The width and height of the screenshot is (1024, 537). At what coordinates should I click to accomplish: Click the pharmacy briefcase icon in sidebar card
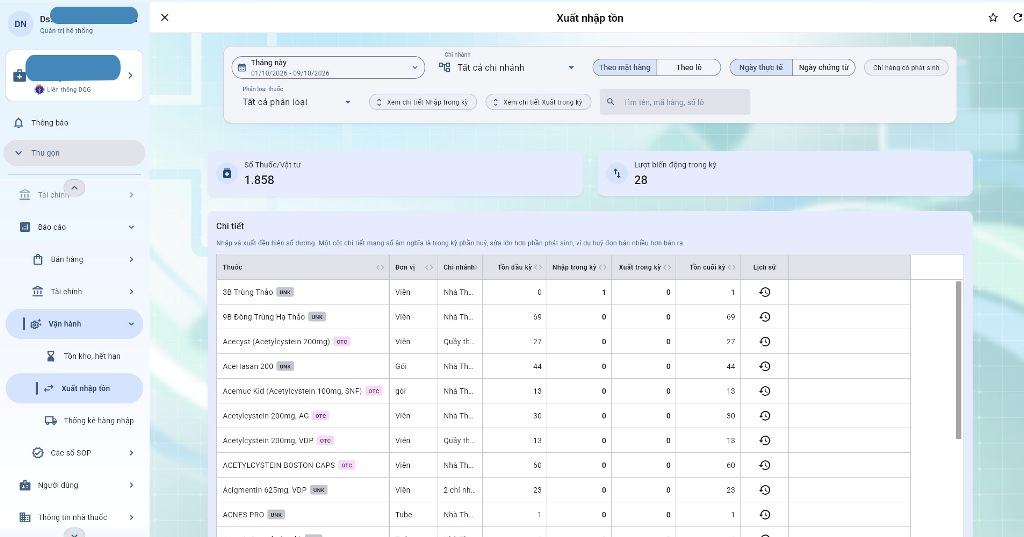coord(20,76)
